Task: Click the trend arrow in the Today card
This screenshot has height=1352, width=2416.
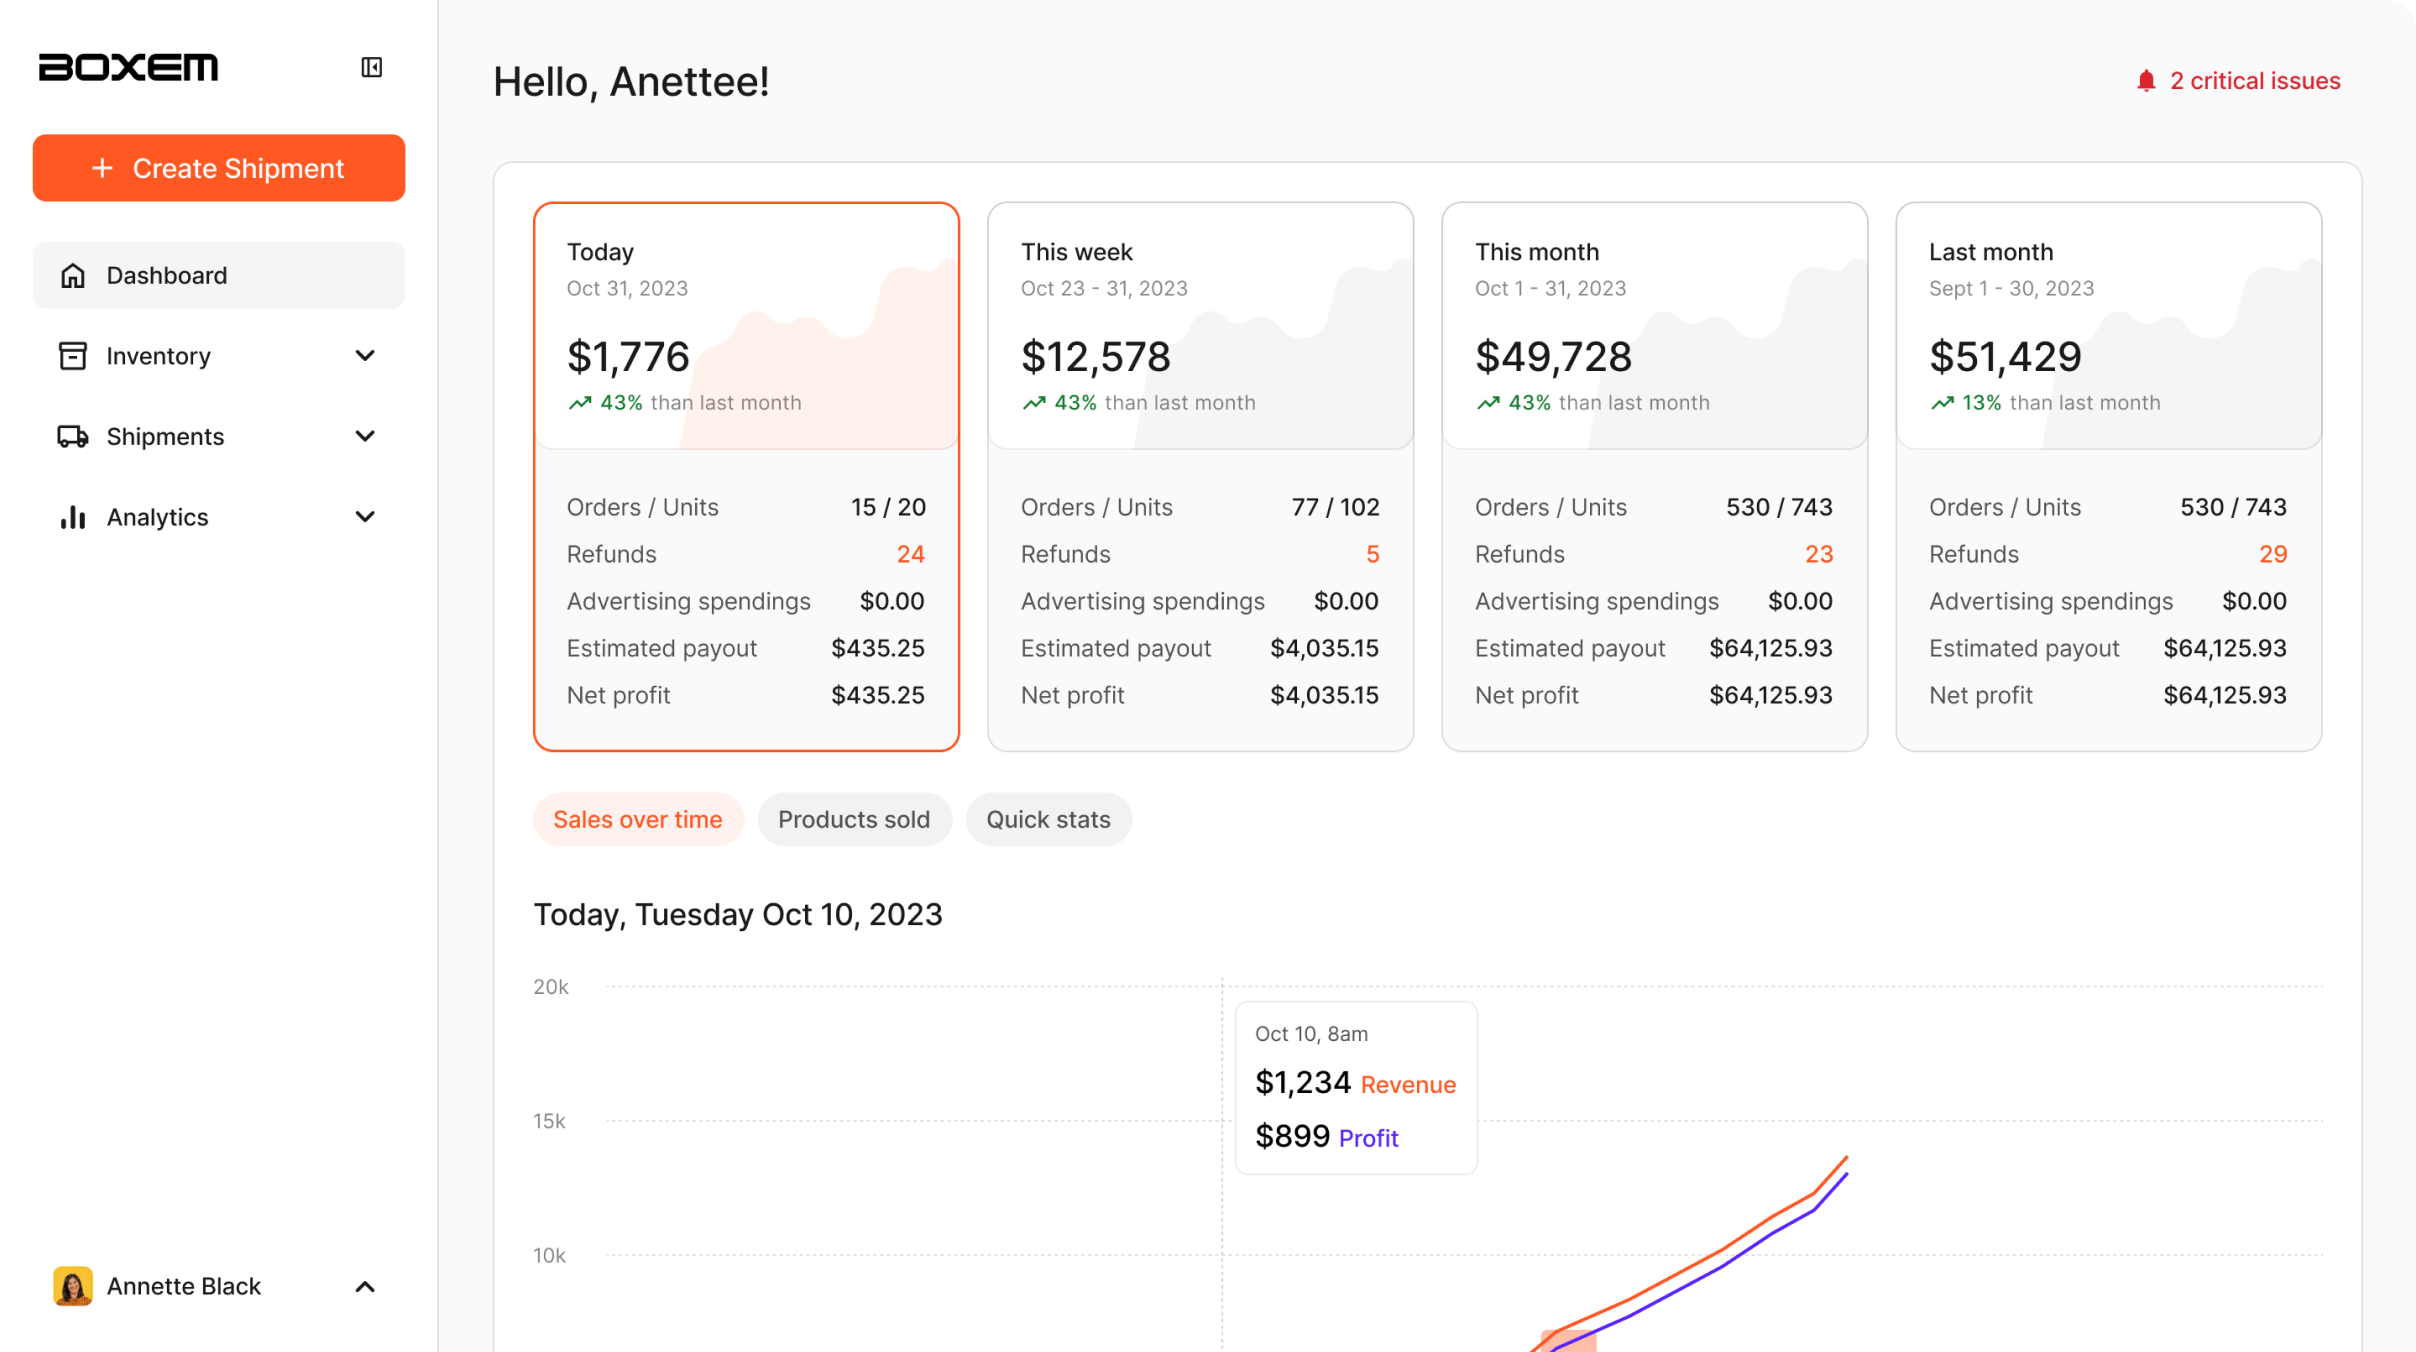Action: pos(580,403)
